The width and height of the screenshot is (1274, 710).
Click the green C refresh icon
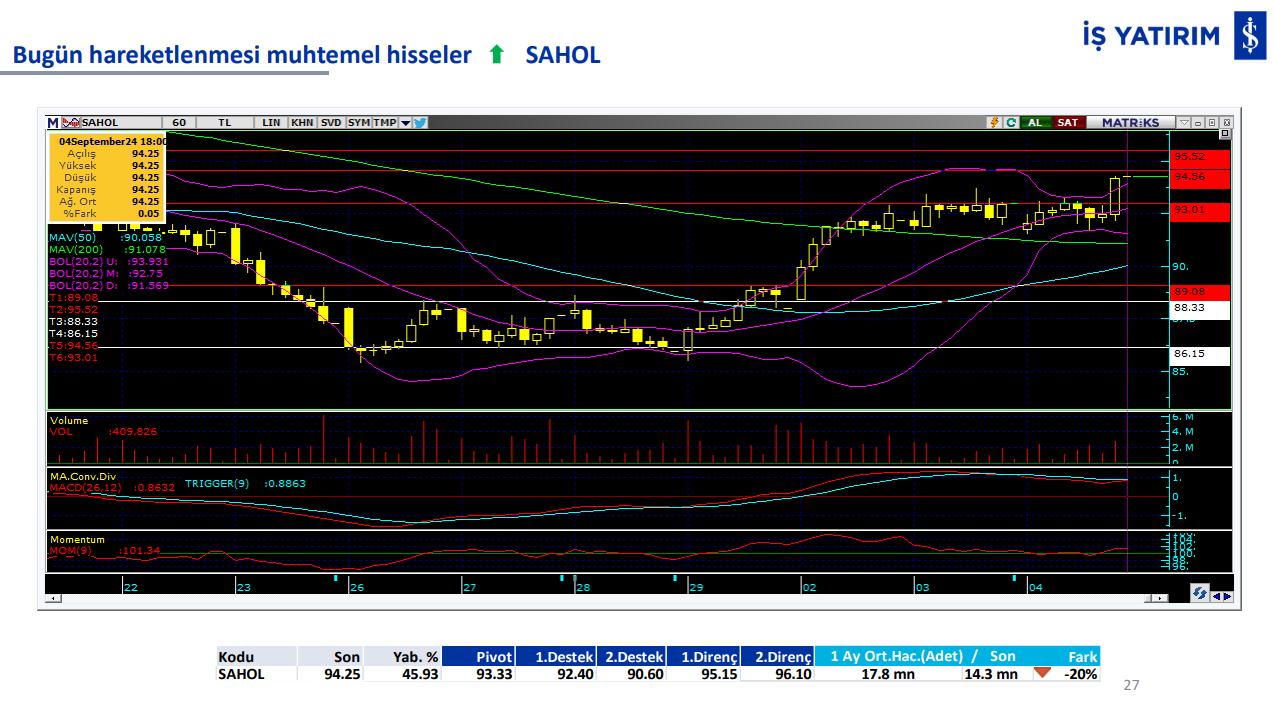[x=1011, y=122]
